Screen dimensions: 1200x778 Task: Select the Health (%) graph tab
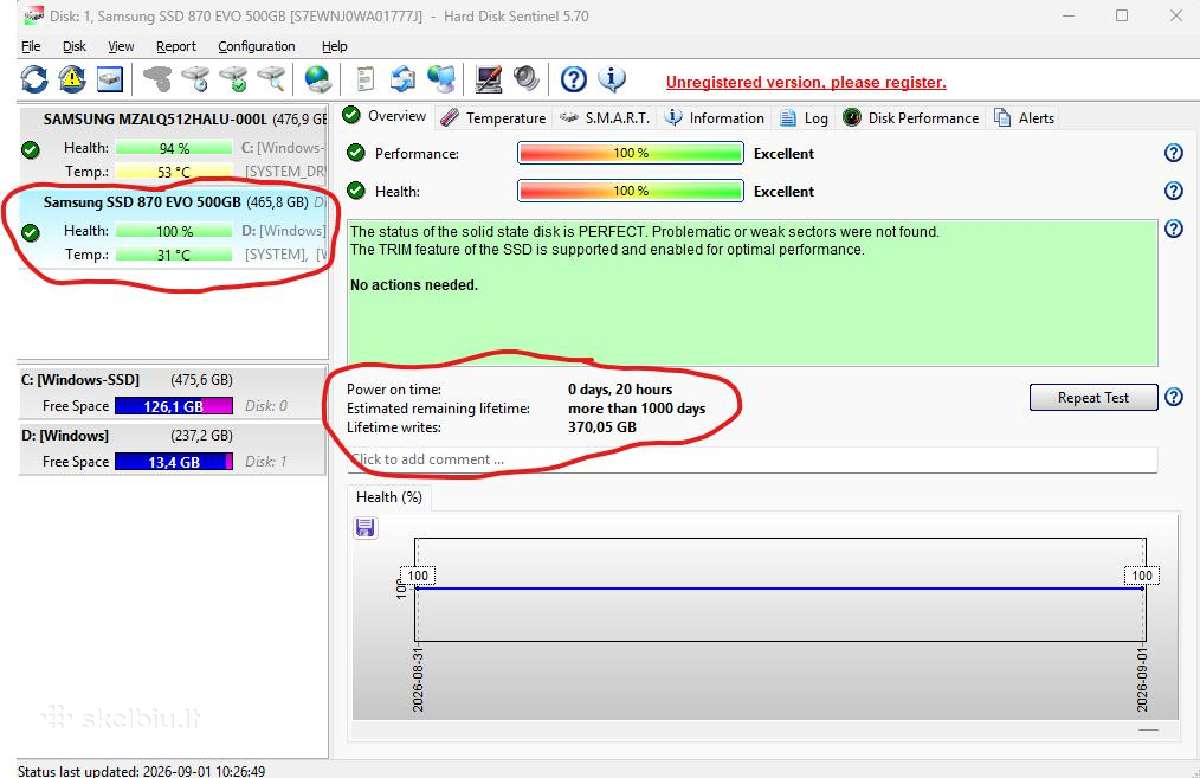(x=388, y=496)
